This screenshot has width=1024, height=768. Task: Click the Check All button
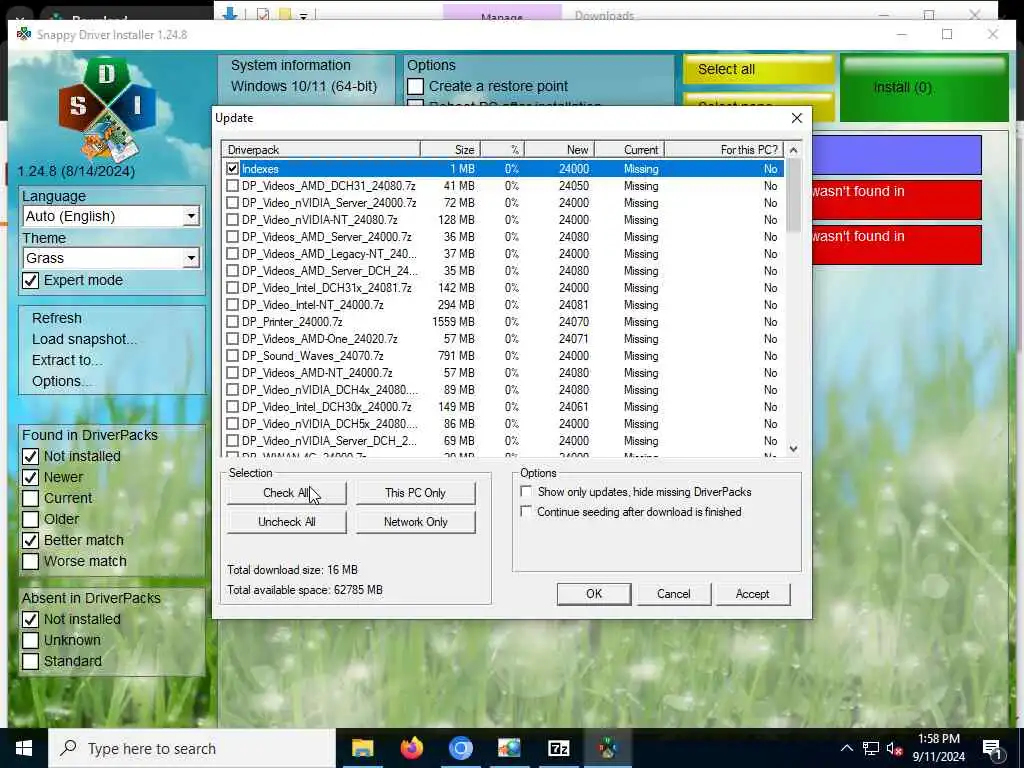[286, 493]
